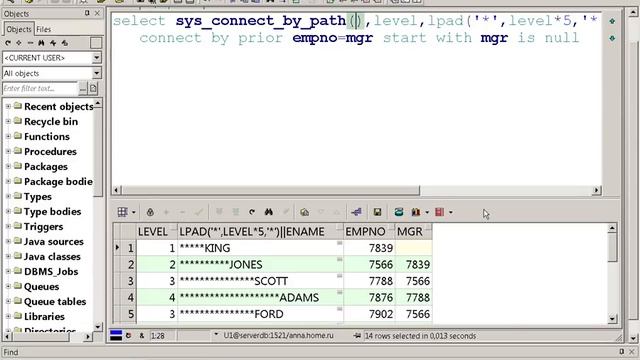
Task: Switch to the Files tab
Action: pyautogui.click(x=44, y=29)
